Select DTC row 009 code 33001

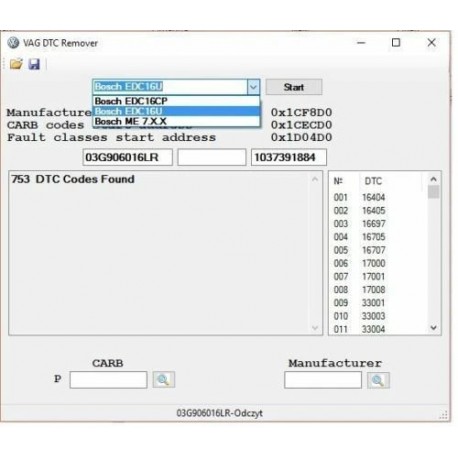(378, 303)
